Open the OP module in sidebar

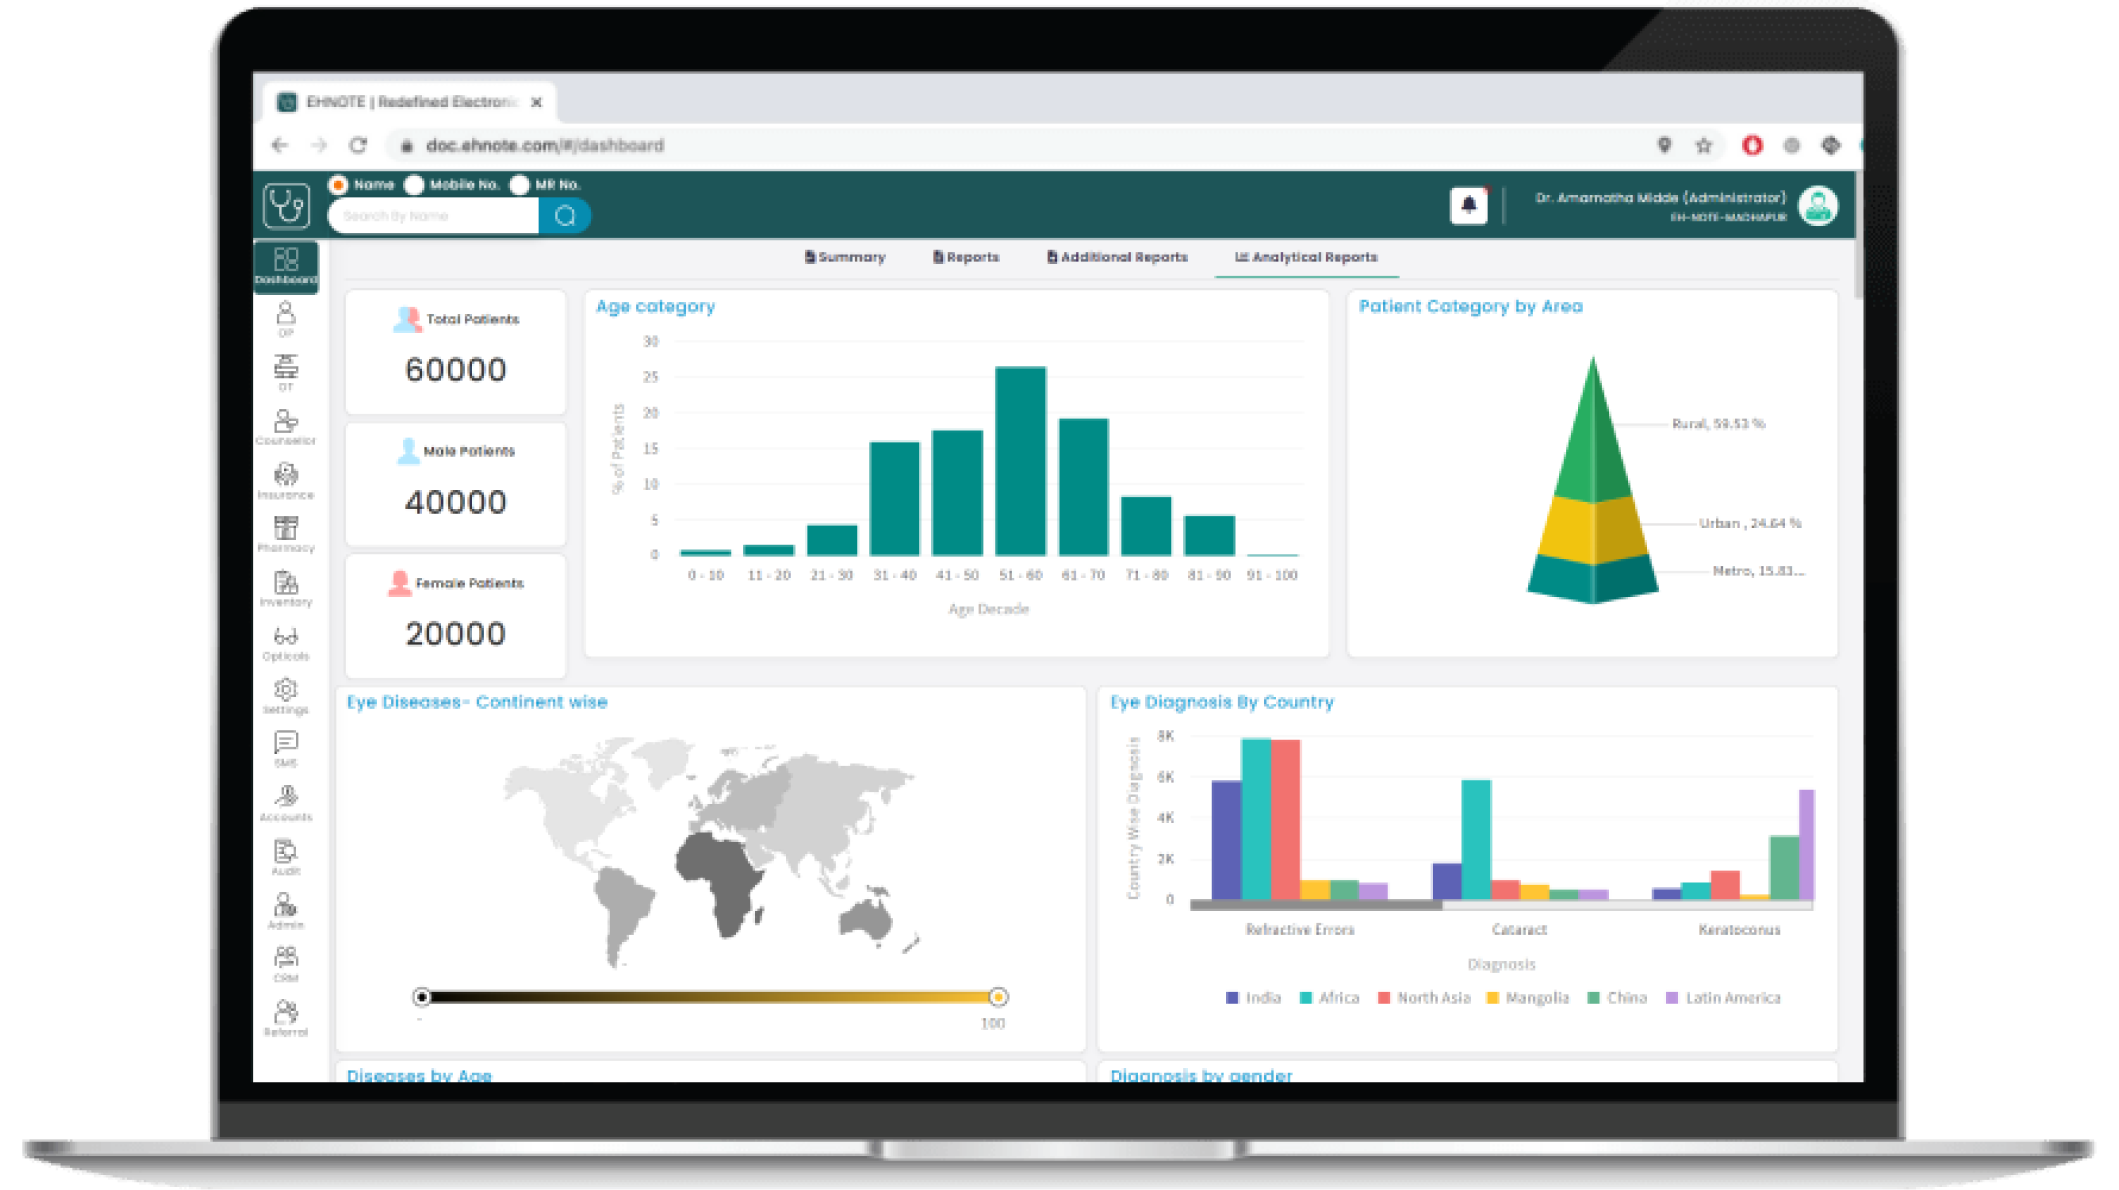pos(286,320)
